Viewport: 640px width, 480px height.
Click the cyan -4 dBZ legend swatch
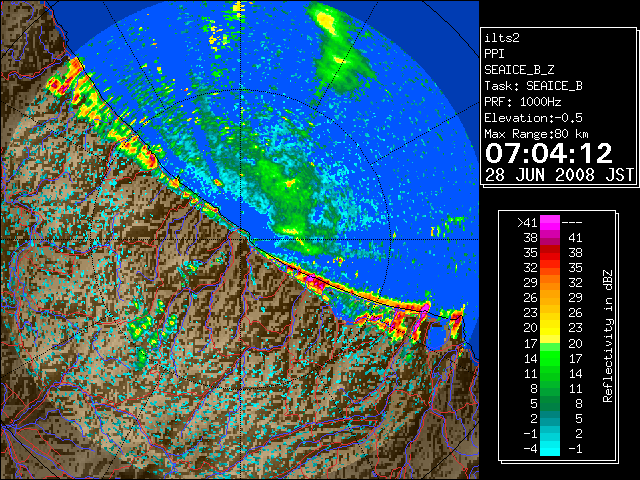pos(550,448)
